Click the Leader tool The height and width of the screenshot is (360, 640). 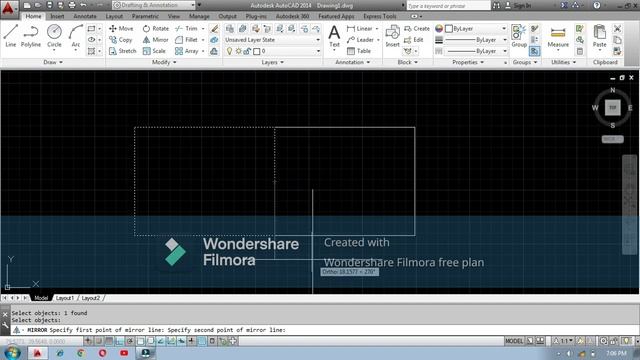tap(360, 40)
